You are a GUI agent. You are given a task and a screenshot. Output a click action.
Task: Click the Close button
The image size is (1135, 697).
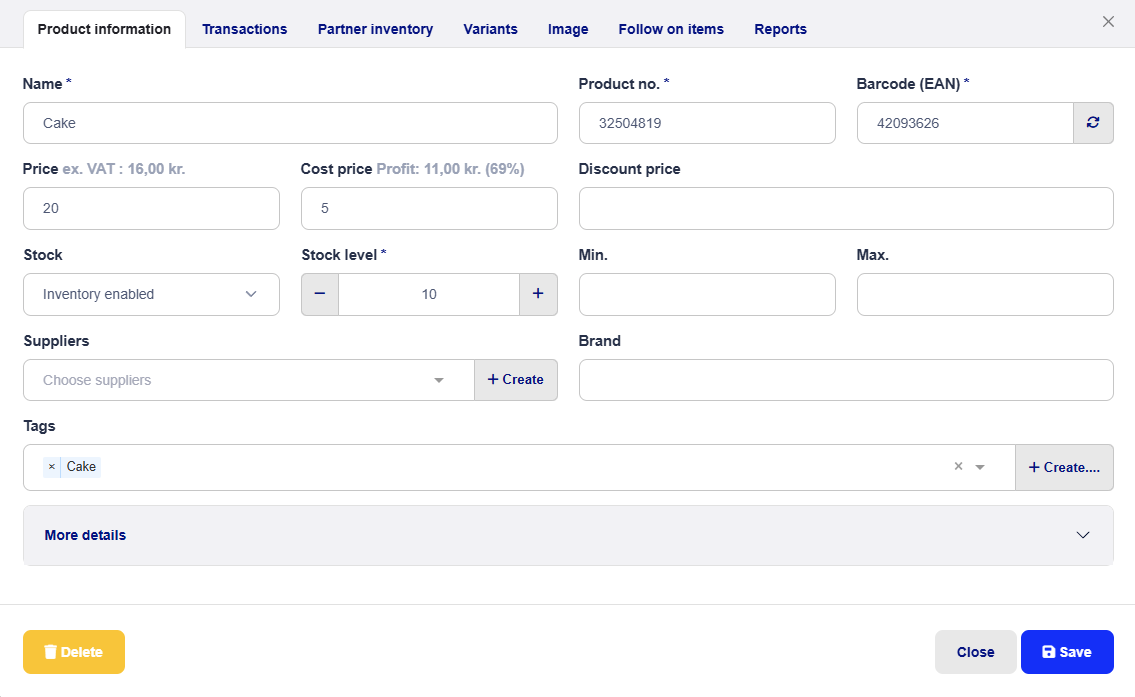[x=976, y=652]
